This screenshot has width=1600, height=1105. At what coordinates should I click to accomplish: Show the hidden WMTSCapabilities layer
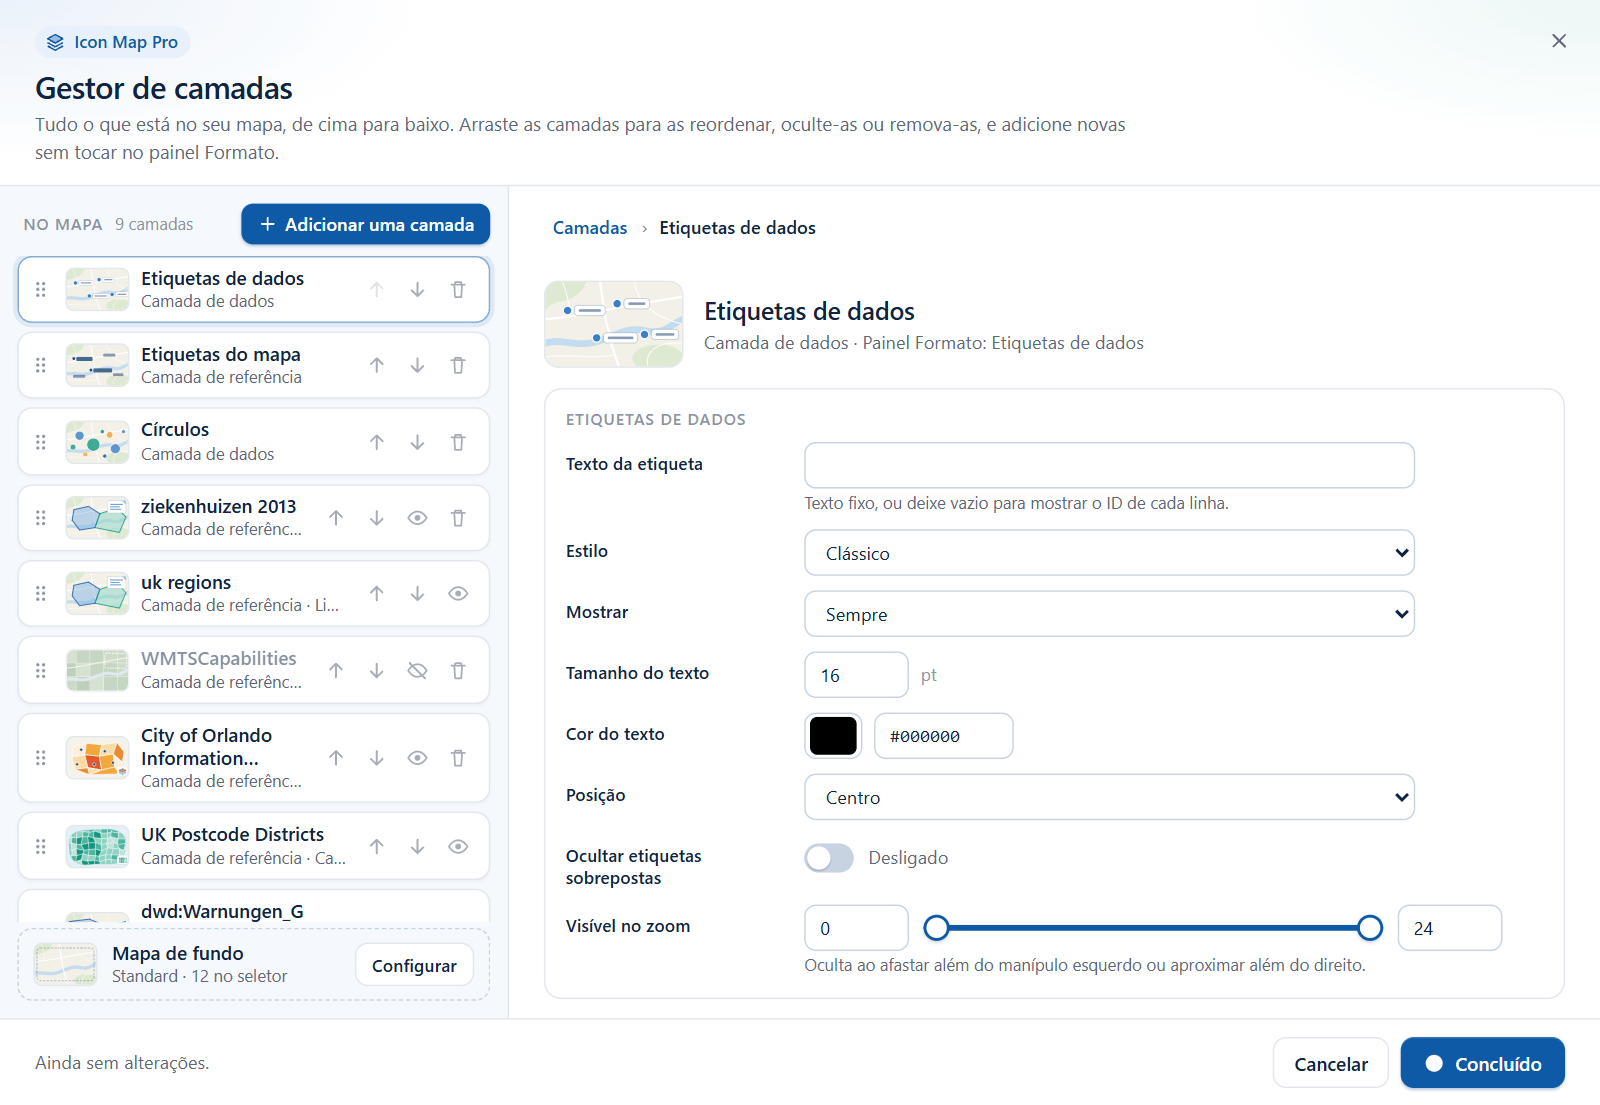(417, 671)
